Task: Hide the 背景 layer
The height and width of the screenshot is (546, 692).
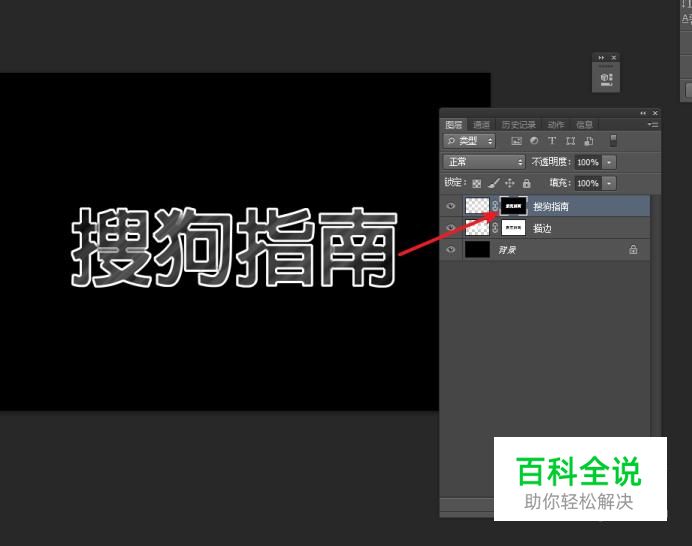Action: pos(451,249)
